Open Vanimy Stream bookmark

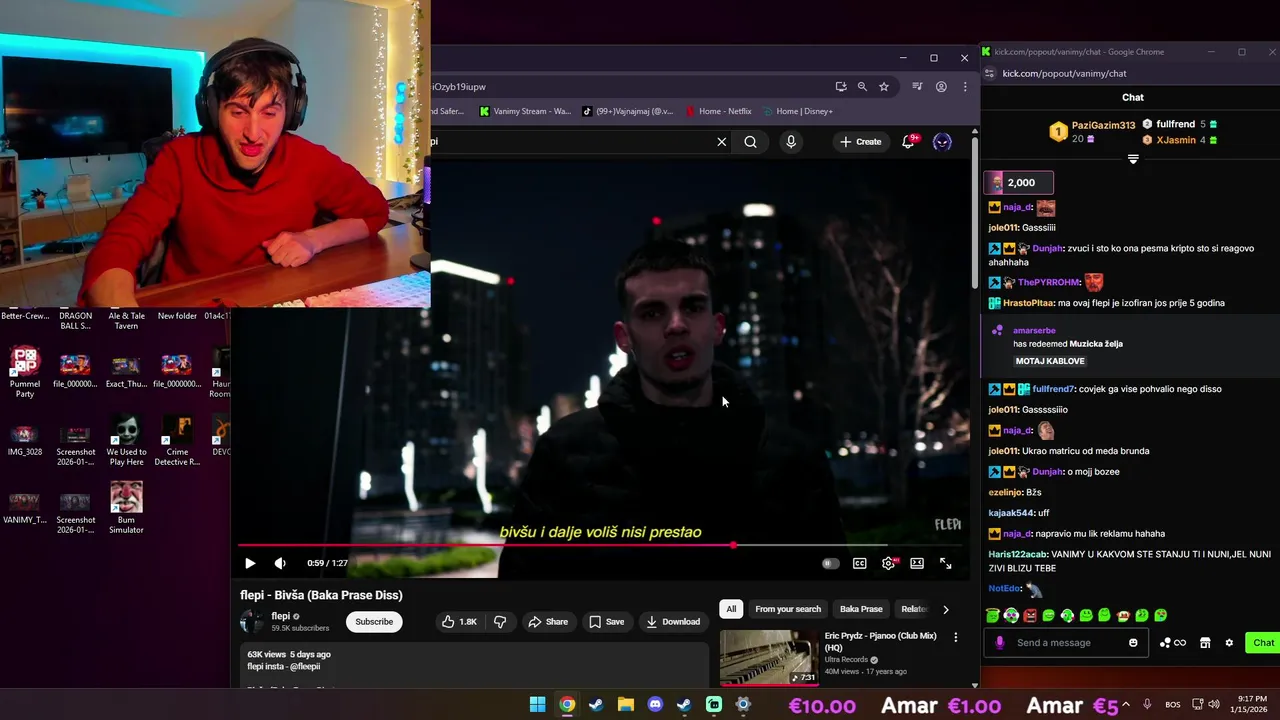[526, 111]
